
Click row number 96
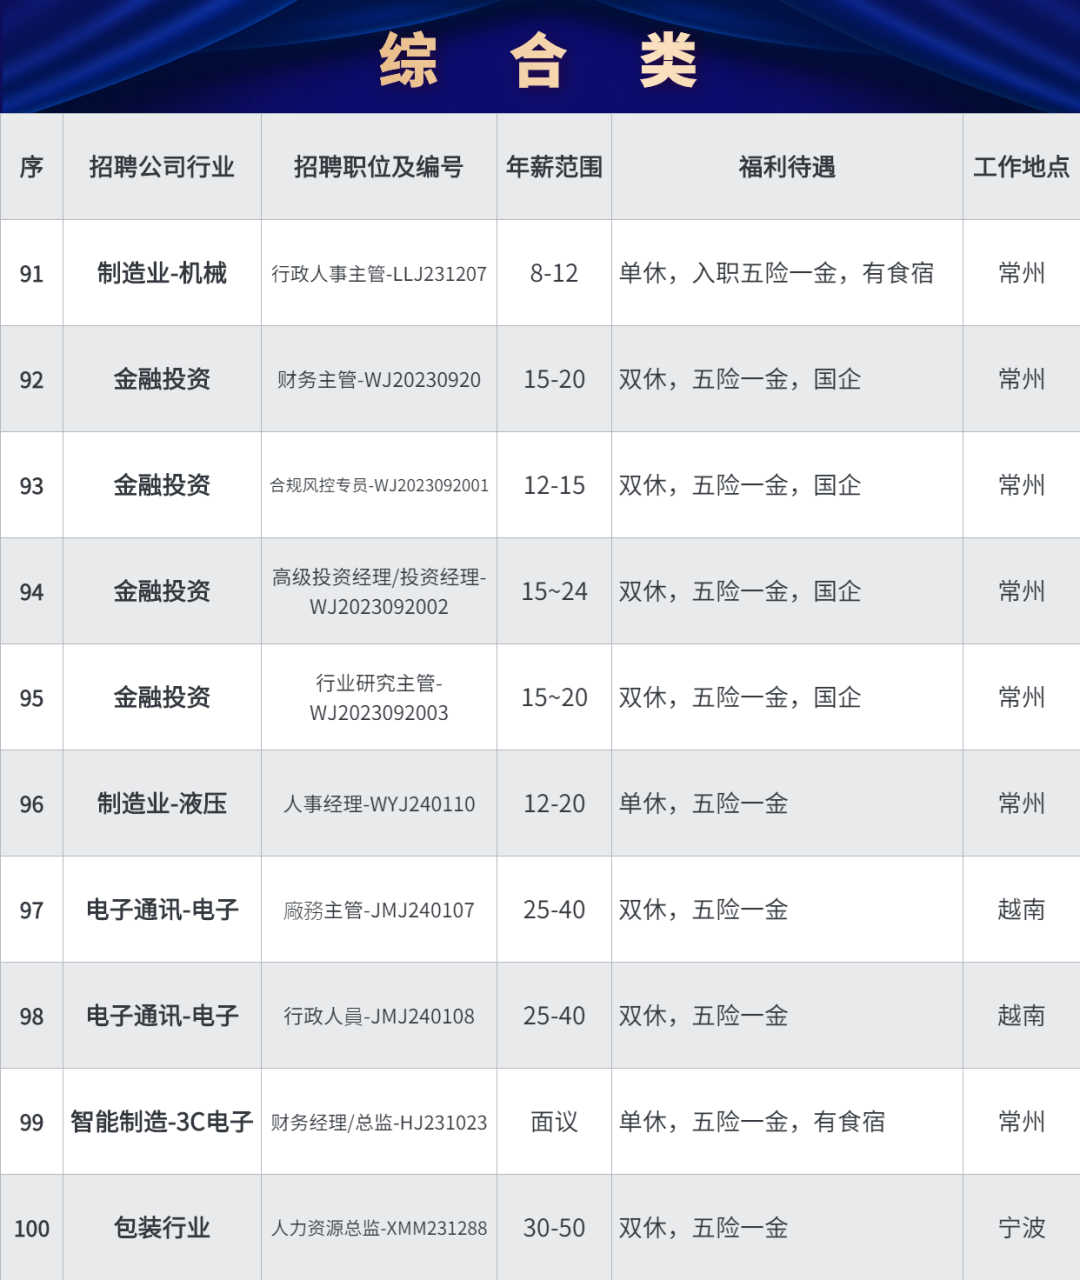(32, 804)
